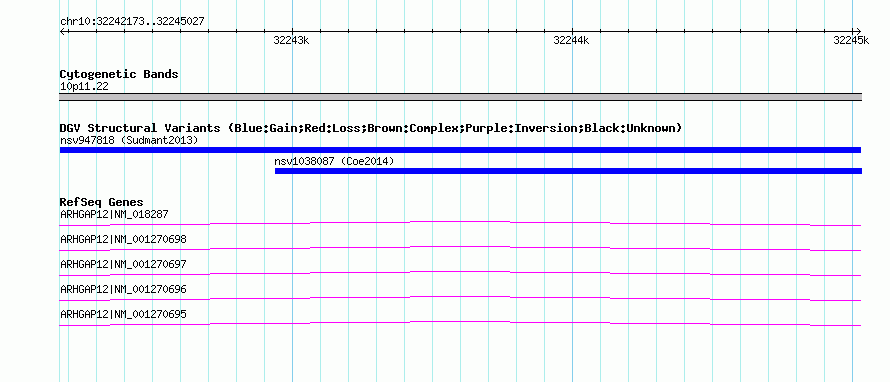This screenshot has height=382, width=890.
Task: Click the 32245k ruler mark
Action: coord(851,40)
